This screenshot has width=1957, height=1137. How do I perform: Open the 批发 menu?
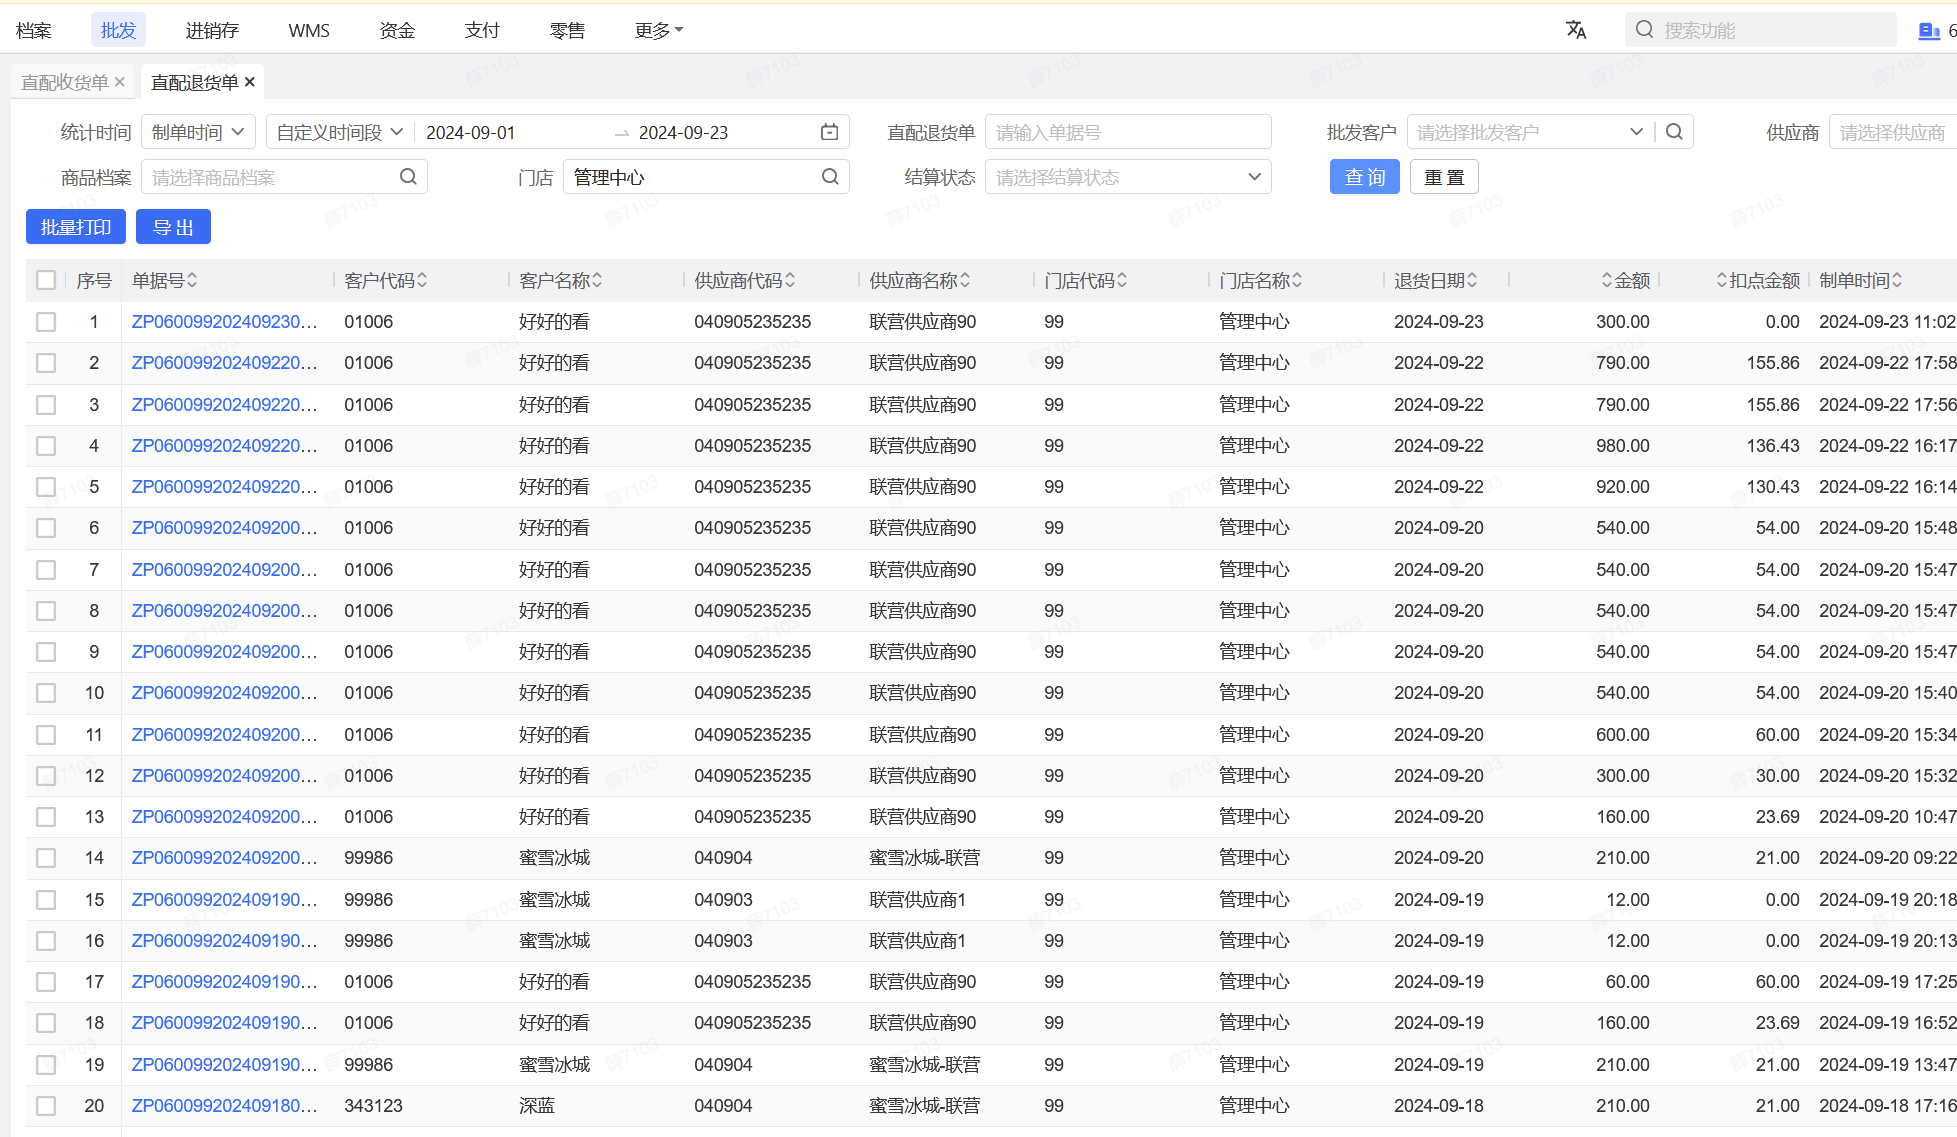coord(118,30)
